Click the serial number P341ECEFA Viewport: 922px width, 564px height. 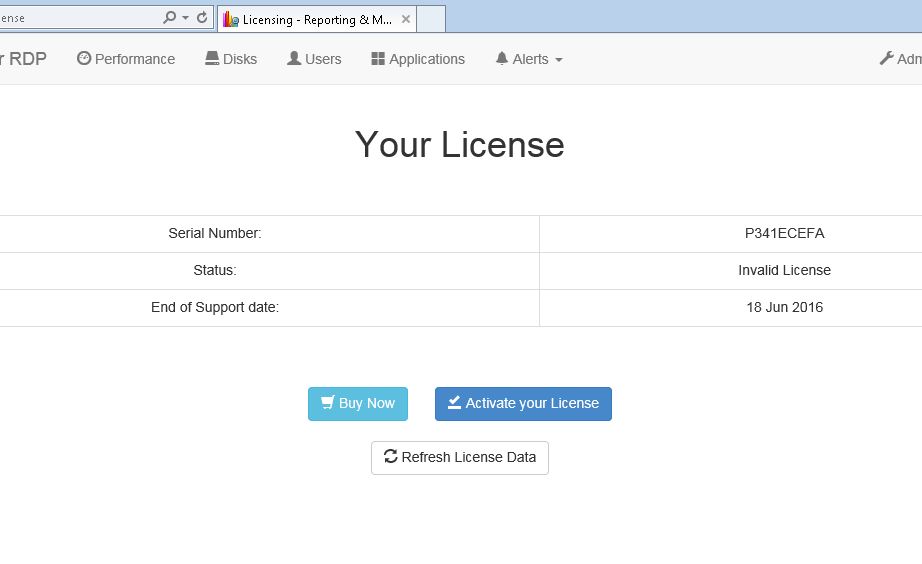coord(784,233)
